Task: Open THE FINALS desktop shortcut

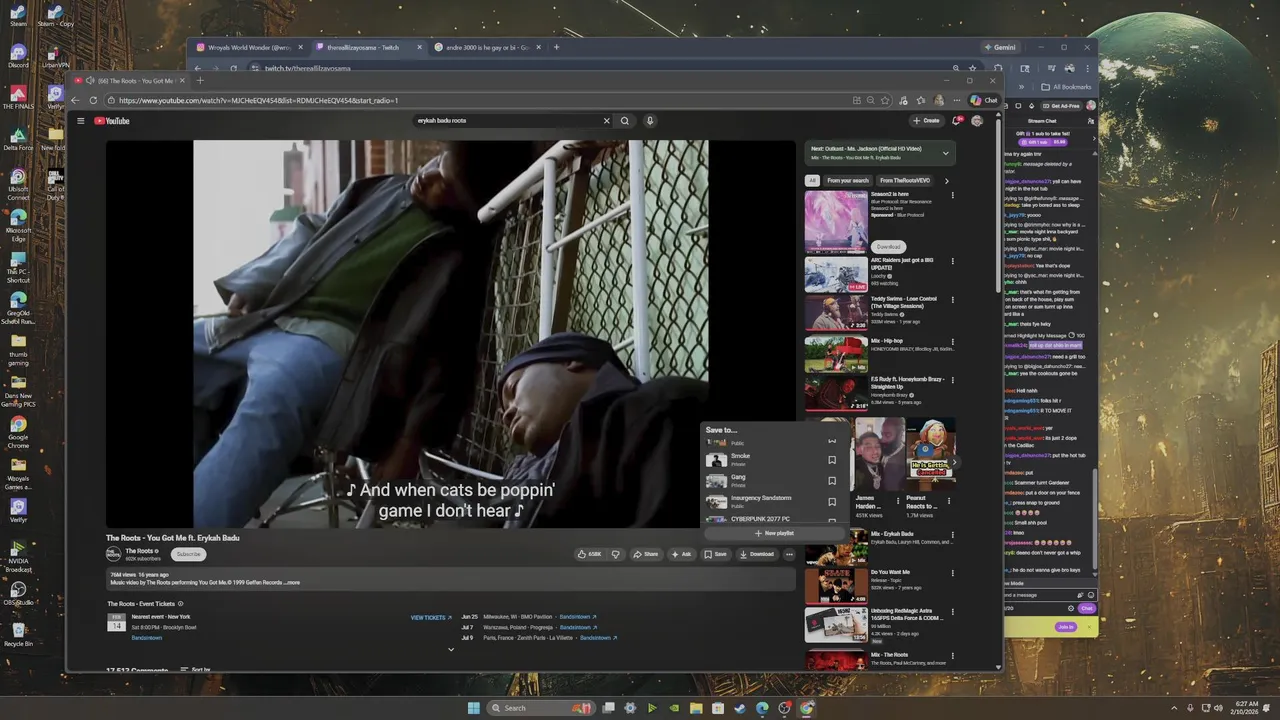Action: (18, 97)
